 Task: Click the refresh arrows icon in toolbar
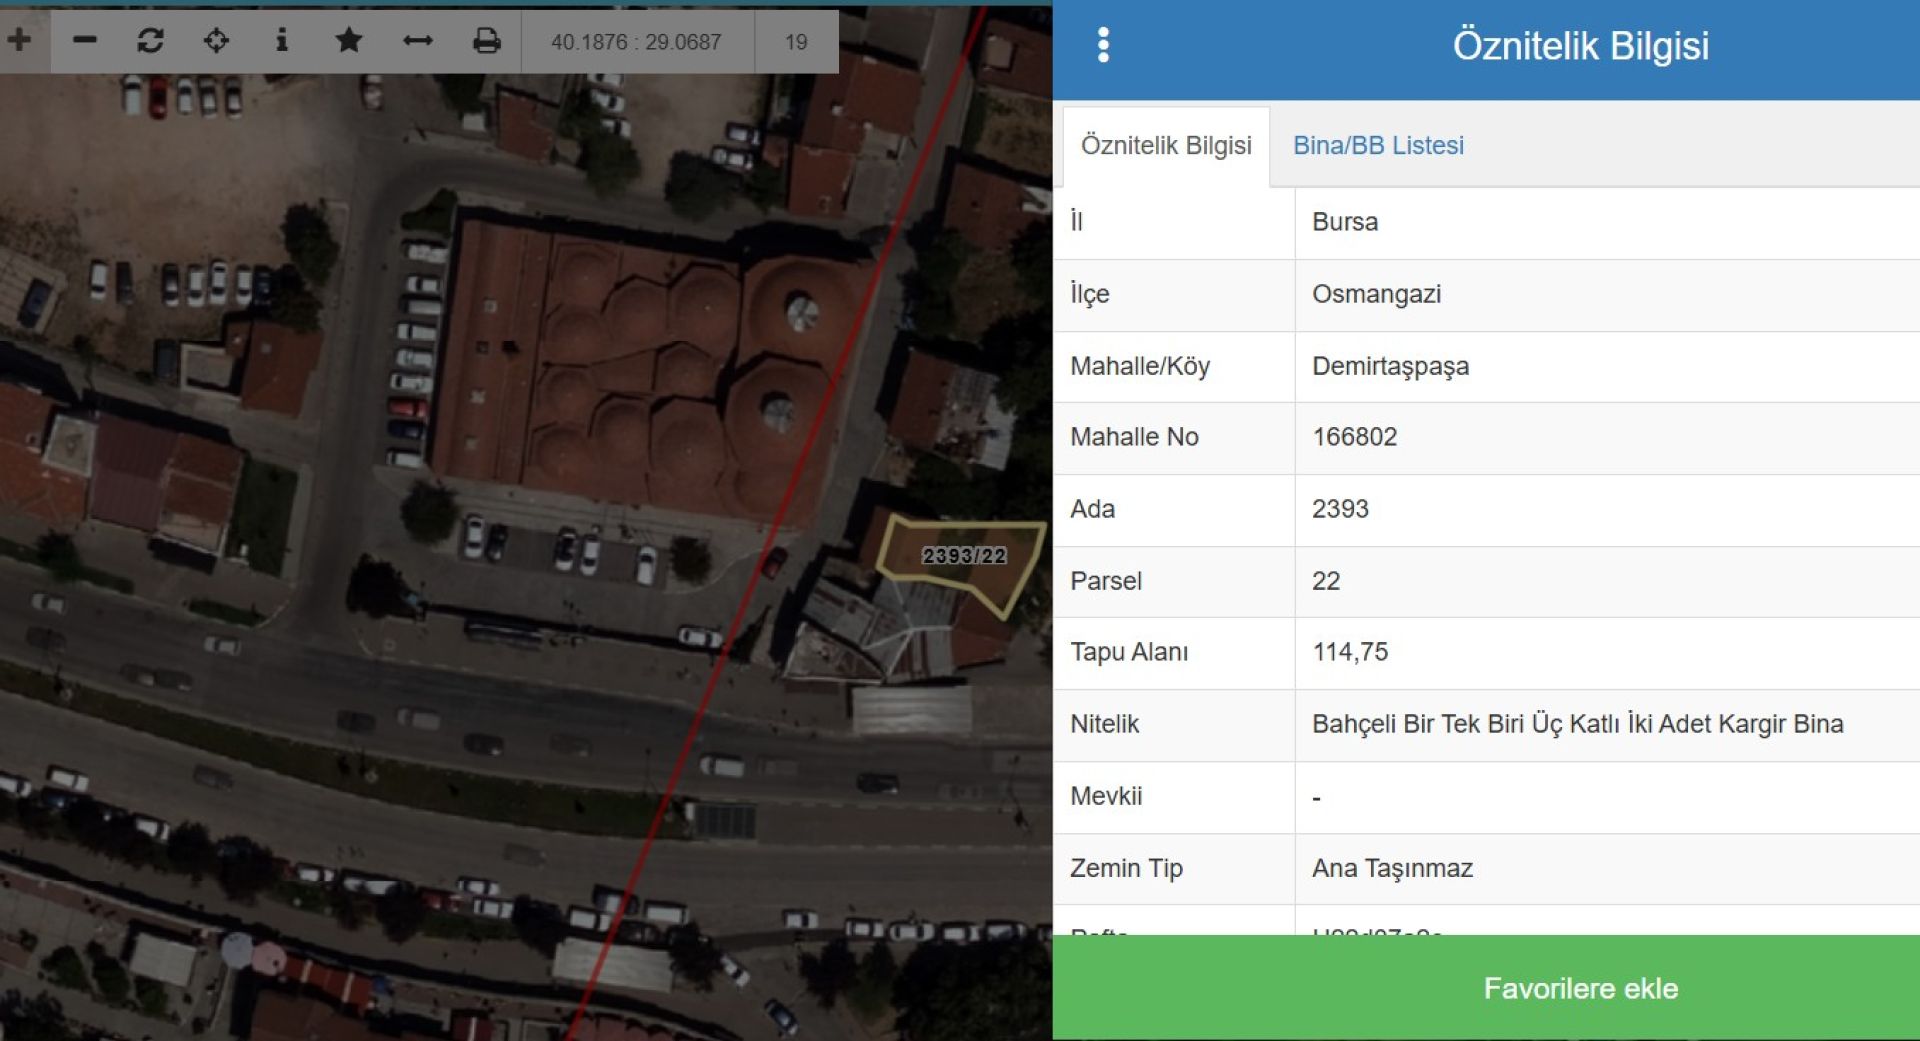coord(150,41)
